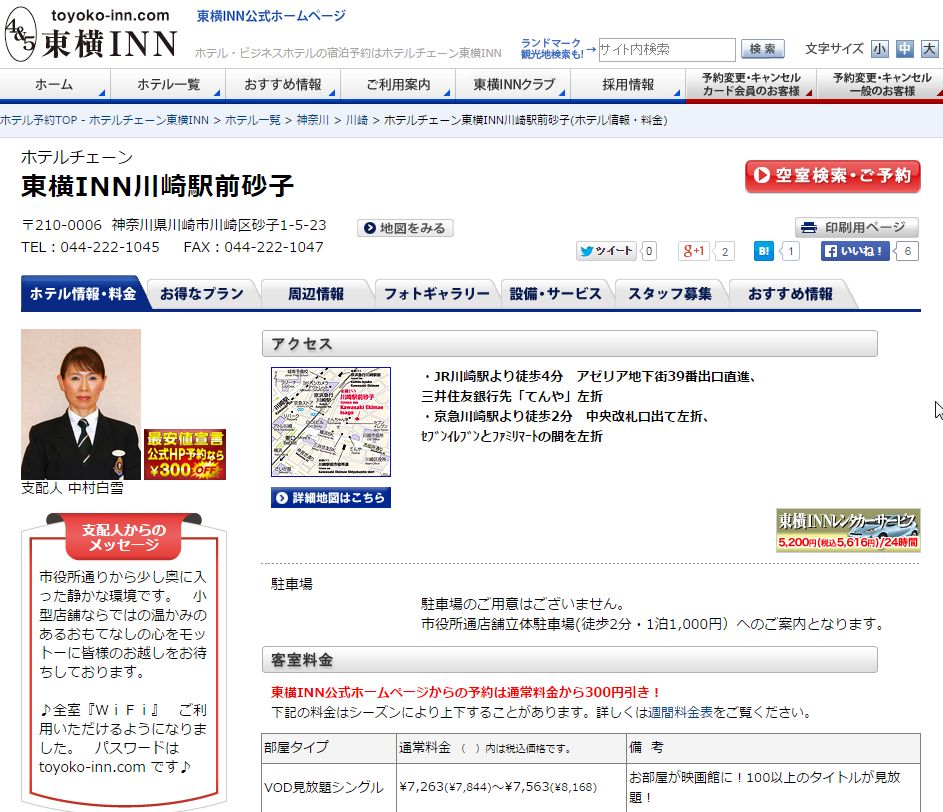The image size is (943, 812).
Task: Open the おすすめ情報 top menu
Action: click(x=283, y=84)
